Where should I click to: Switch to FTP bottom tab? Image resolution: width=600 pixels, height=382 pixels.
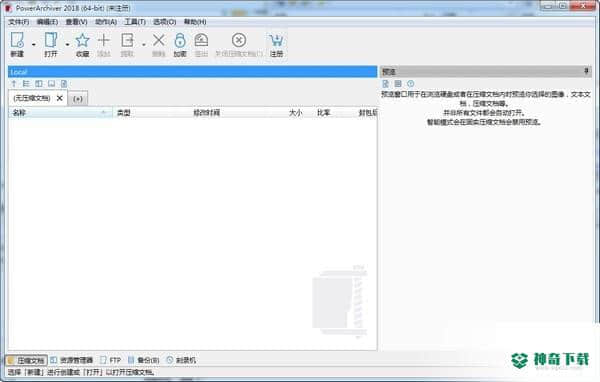coord(110,360)
